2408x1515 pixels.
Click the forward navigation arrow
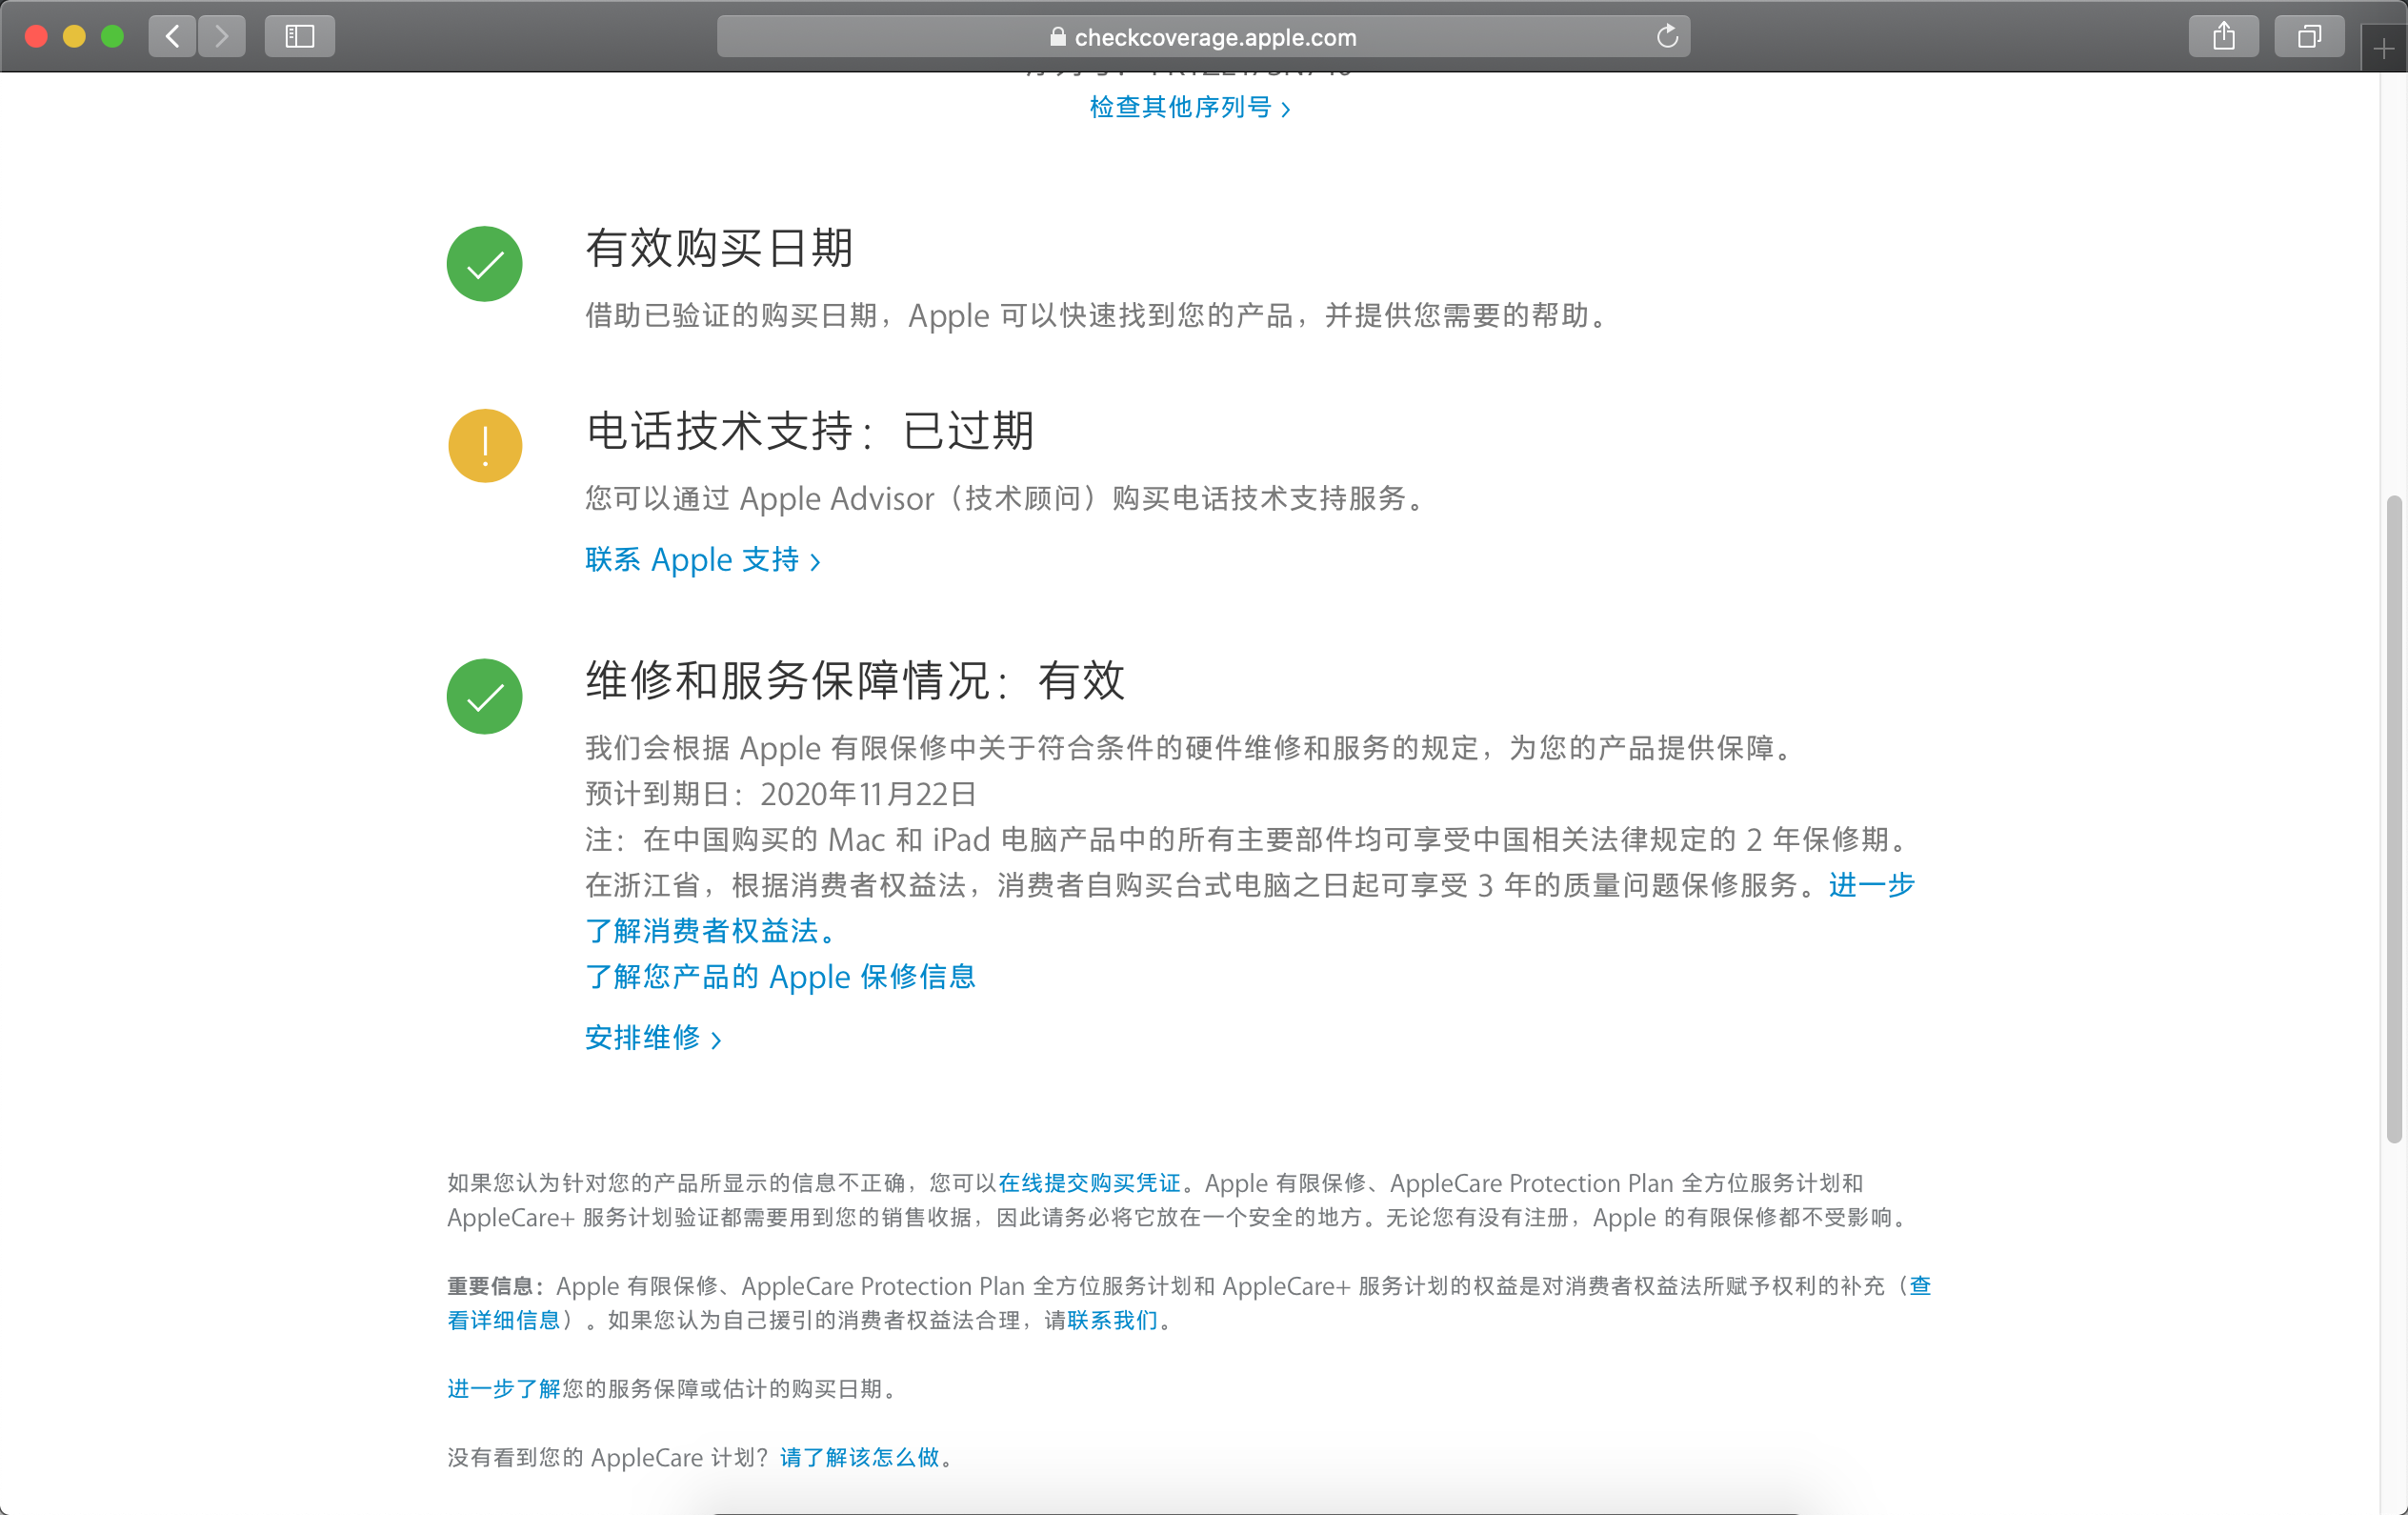tap(222, 37)
